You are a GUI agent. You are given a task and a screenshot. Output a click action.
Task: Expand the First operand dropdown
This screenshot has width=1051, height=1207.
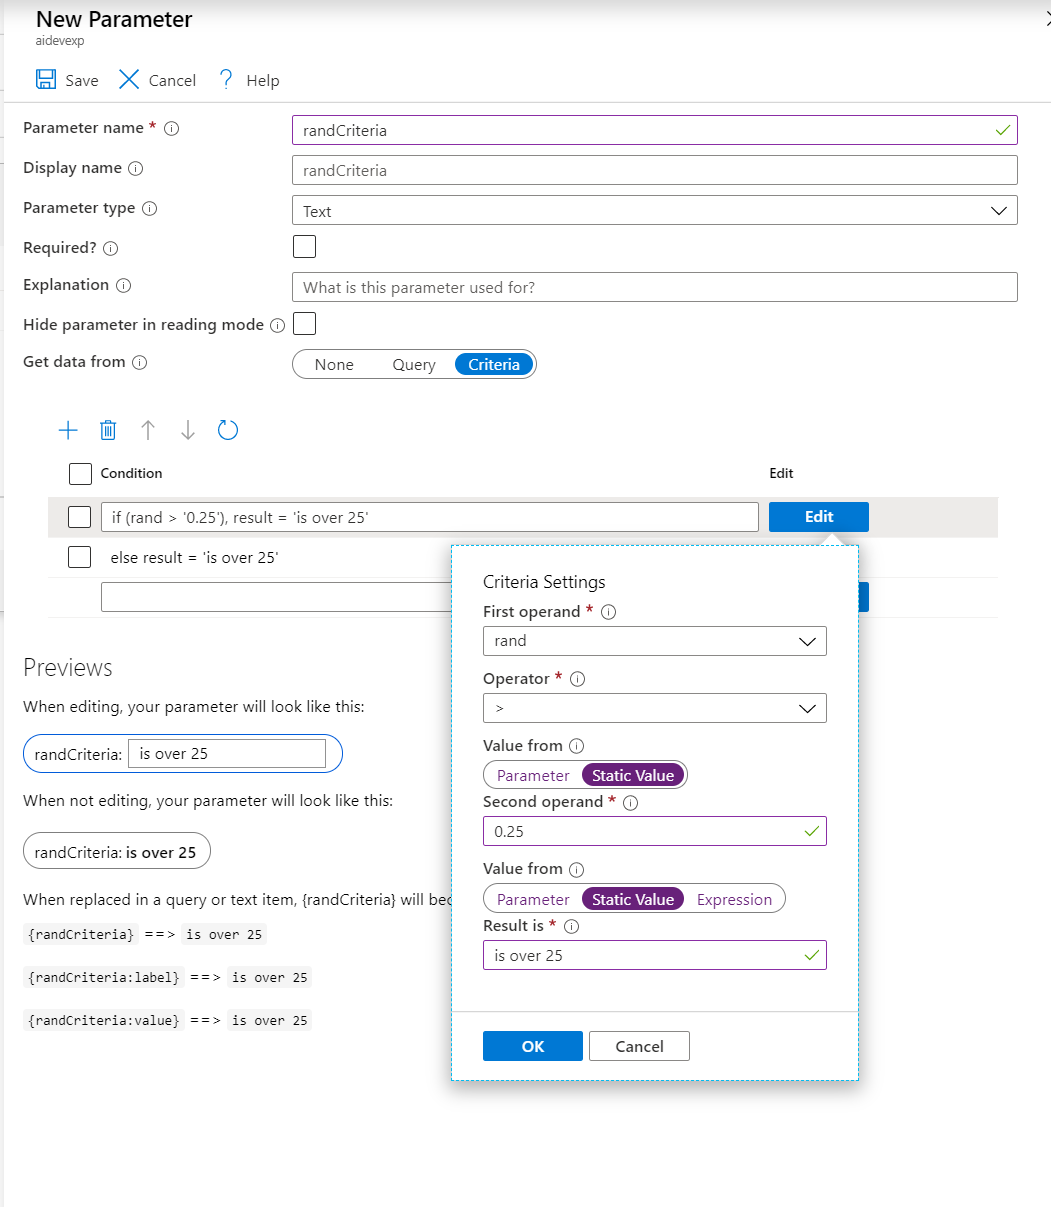654,641
